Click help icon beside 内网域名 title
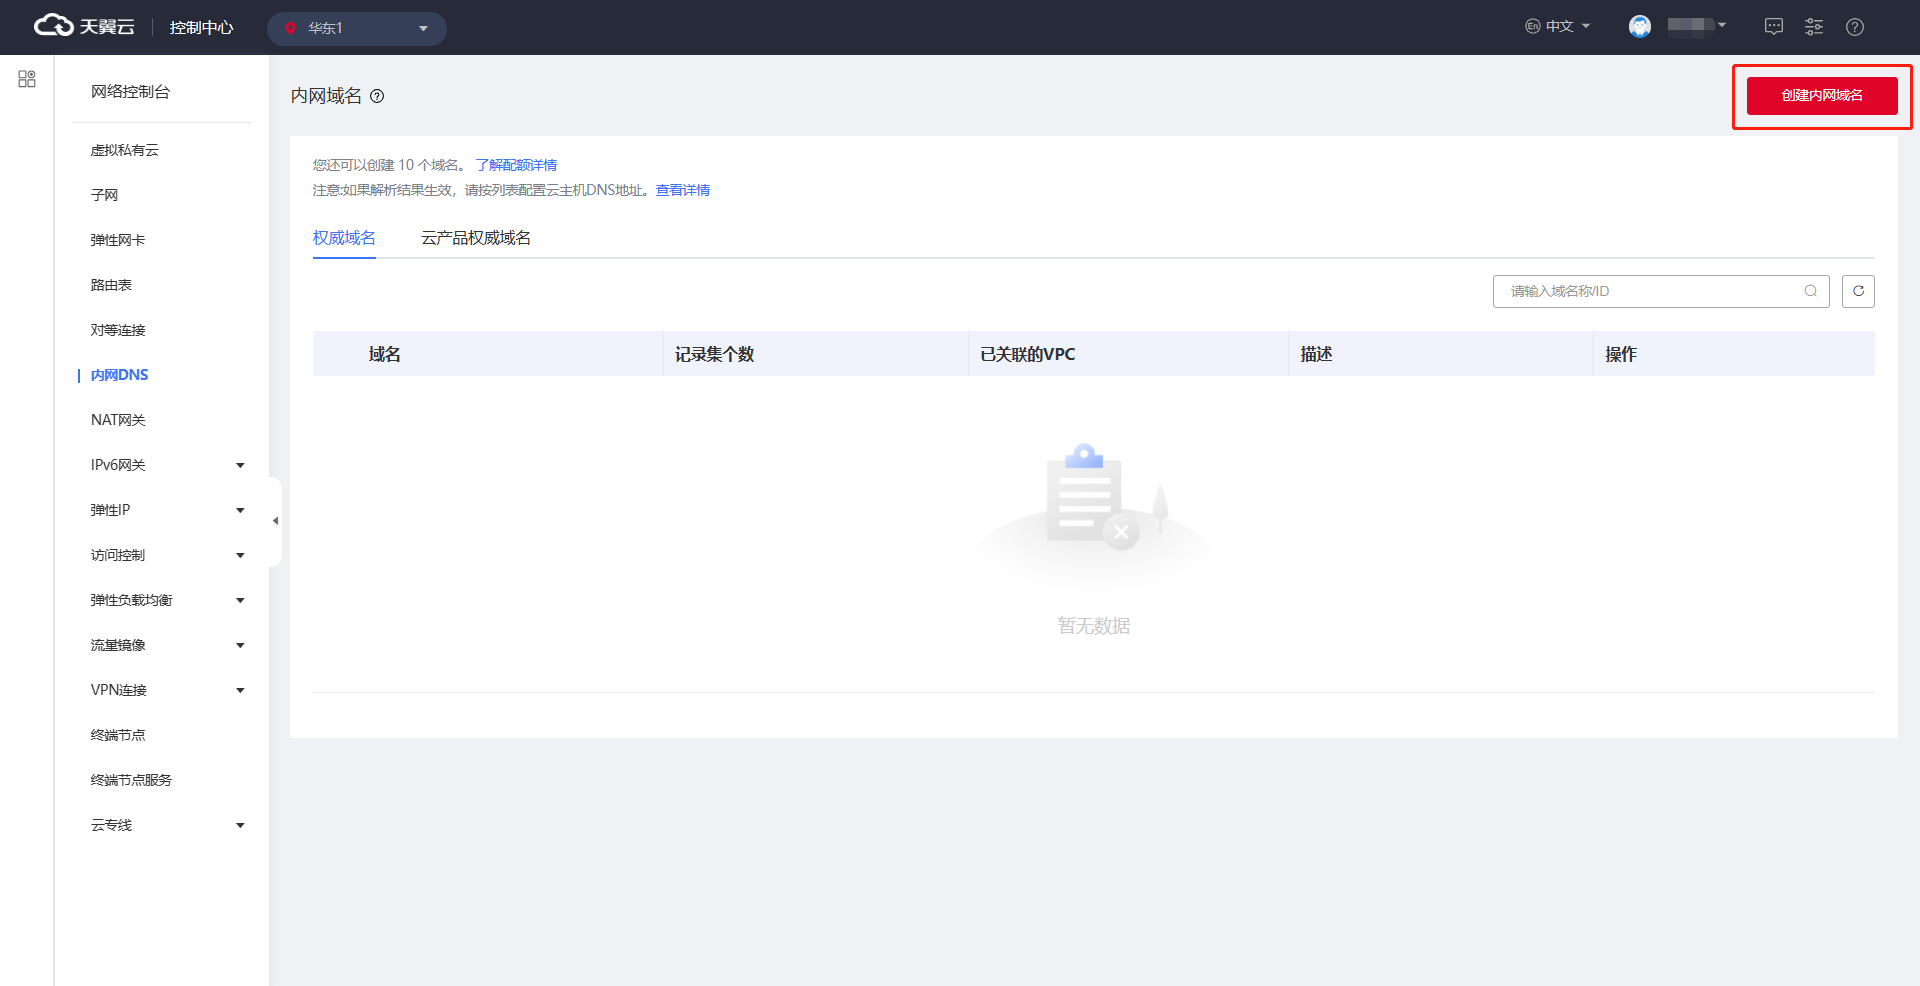 (x=377, y=97)
